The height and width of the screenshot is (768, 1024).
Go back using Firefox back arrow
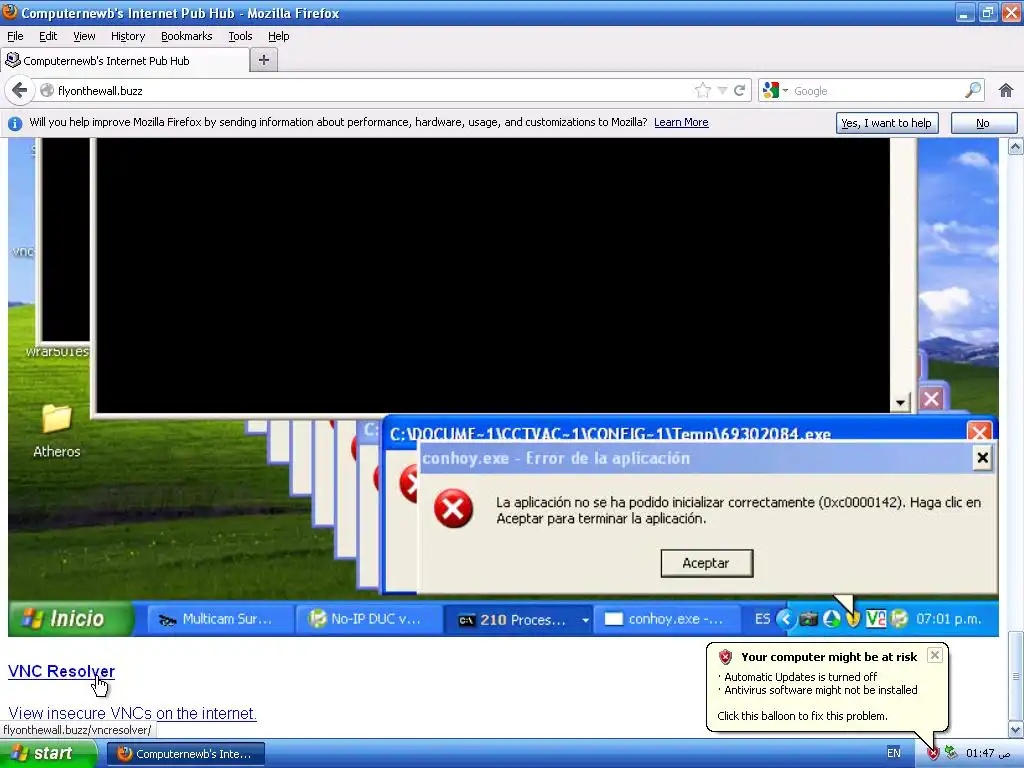20,90
